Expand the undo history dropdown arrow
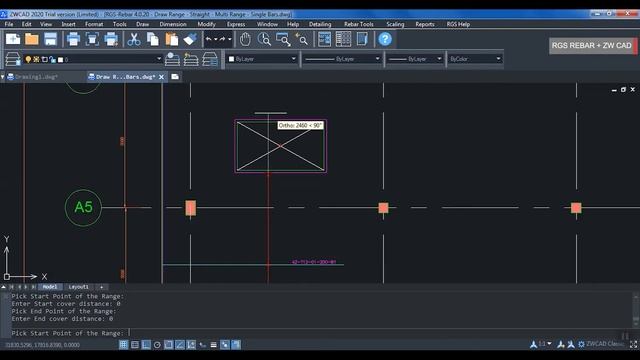Screen dimensions: 640x360 click(215, 39)
